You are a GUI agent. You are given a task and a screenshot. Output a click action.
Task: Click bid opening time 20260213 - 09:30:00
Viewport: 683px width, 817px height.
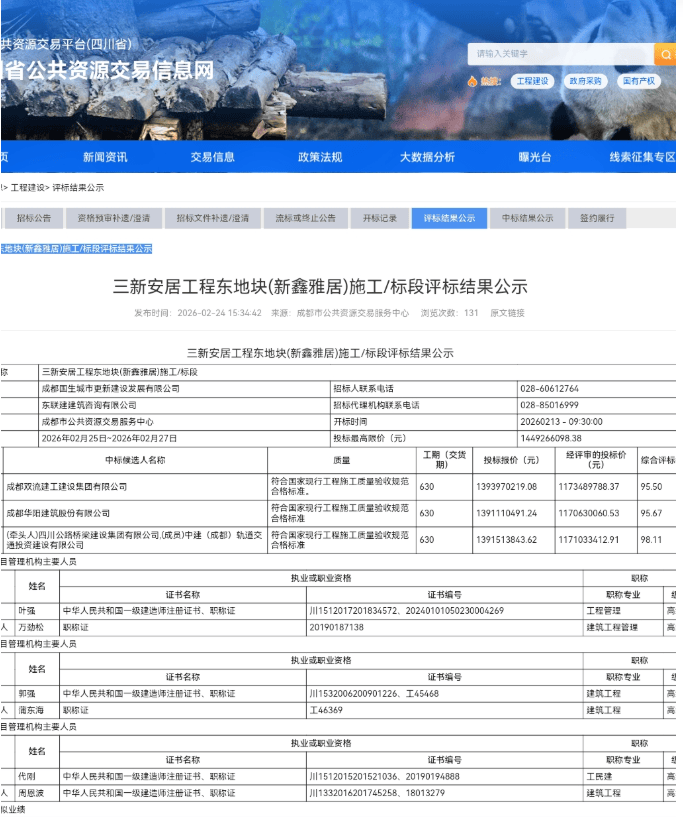point(561,422)
